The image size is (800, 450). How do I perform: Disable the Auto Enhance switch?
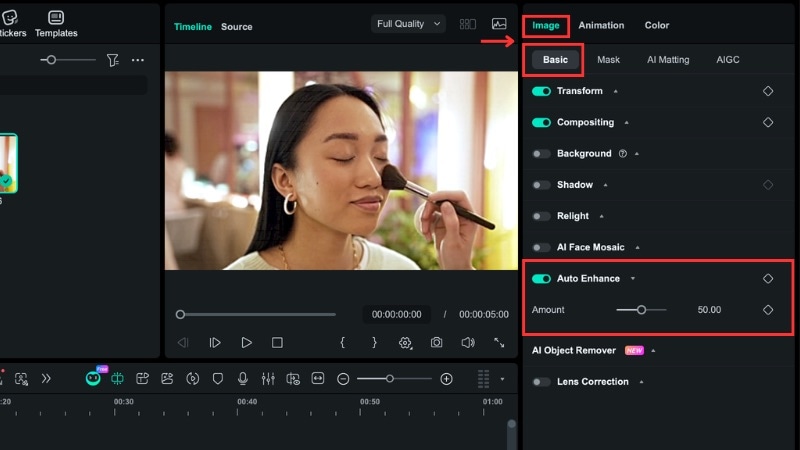pos(541,279)
